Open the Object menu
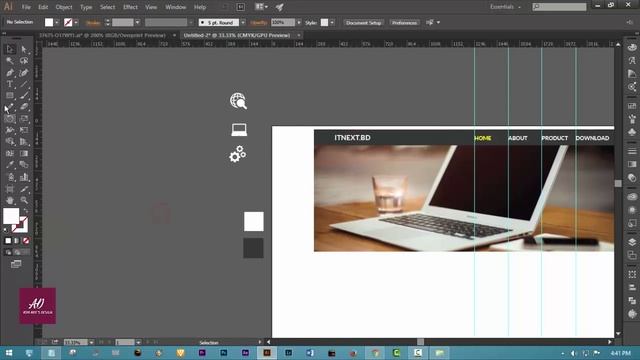The width and height of the screenshot is (640, 360). (64, 7)
